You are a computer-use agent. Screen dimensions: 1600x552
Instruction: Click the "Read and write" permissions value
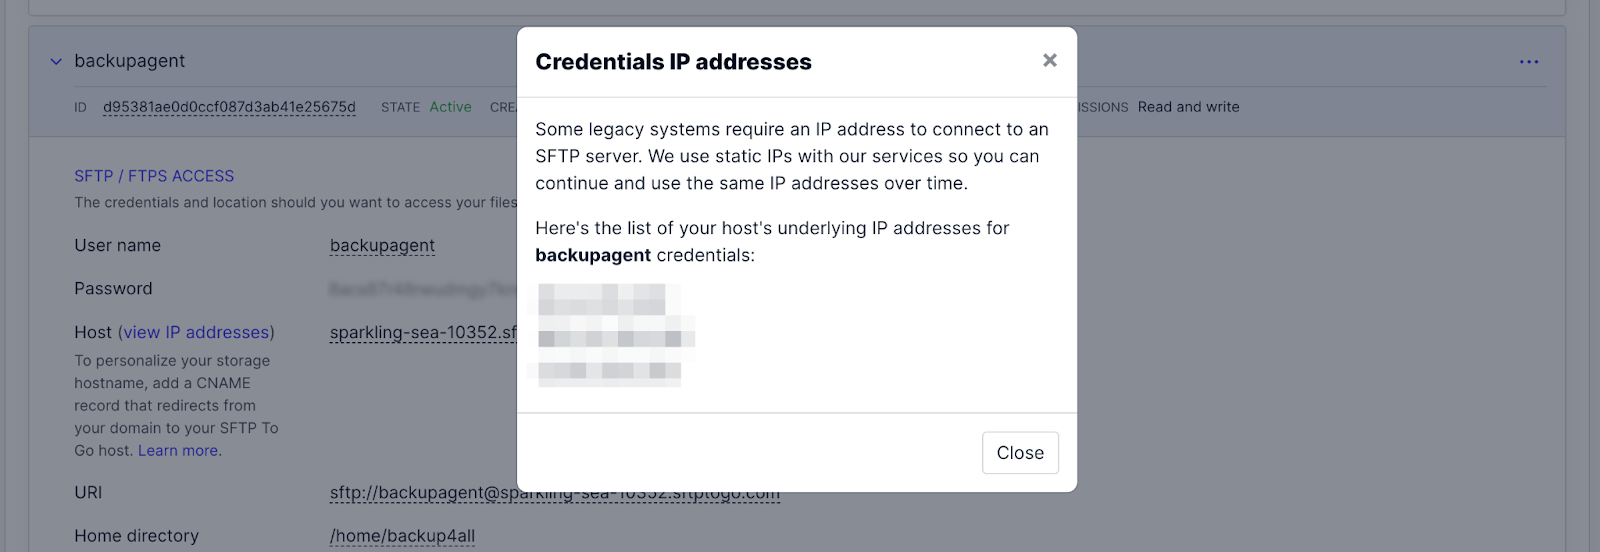[x=1188, y=107]
